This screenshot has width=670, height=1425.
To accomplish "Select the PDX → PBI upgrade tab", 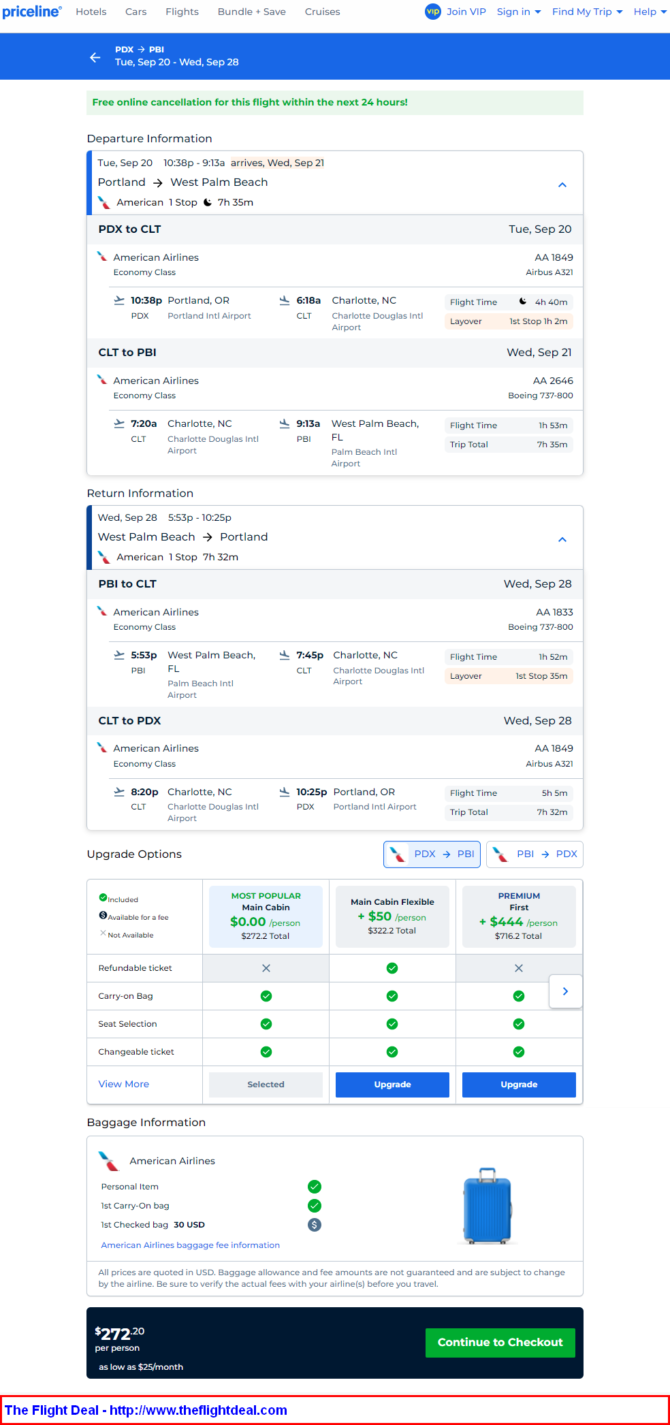I will (432, 854).
